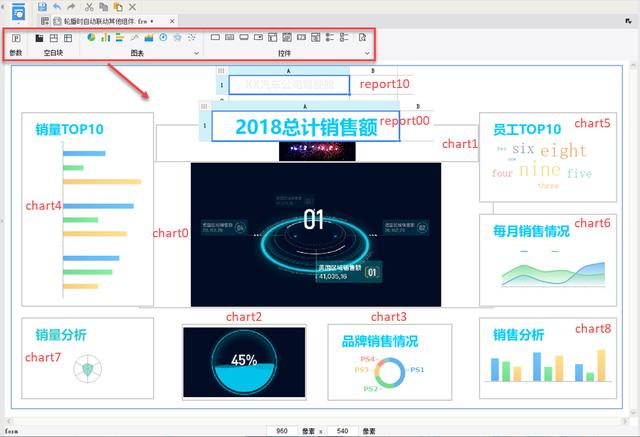Insert a gauge chart
Image resolution: width=640 pixels, height=437 pixels.
163,38
